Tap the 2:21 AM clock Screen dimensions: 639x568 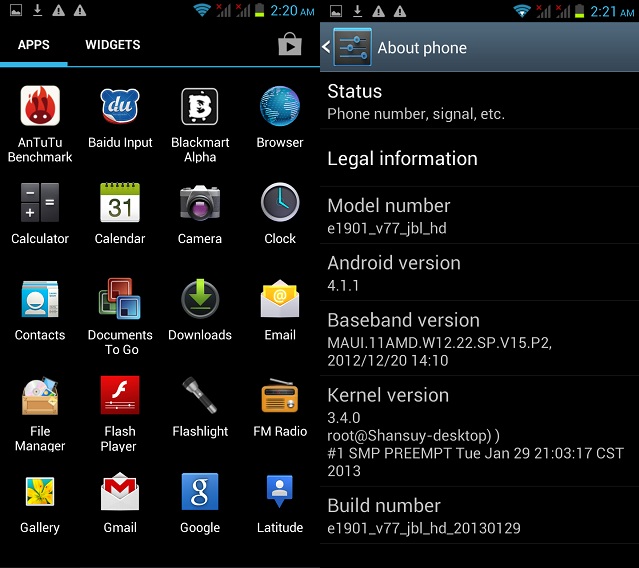coord(612,12)
